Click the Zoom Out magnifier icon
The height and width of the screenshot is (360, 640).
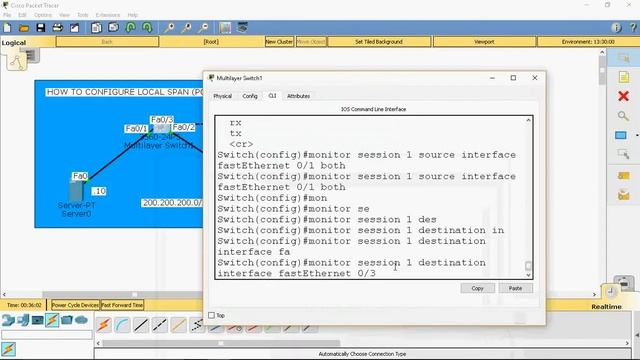click(x=203, y=28)
